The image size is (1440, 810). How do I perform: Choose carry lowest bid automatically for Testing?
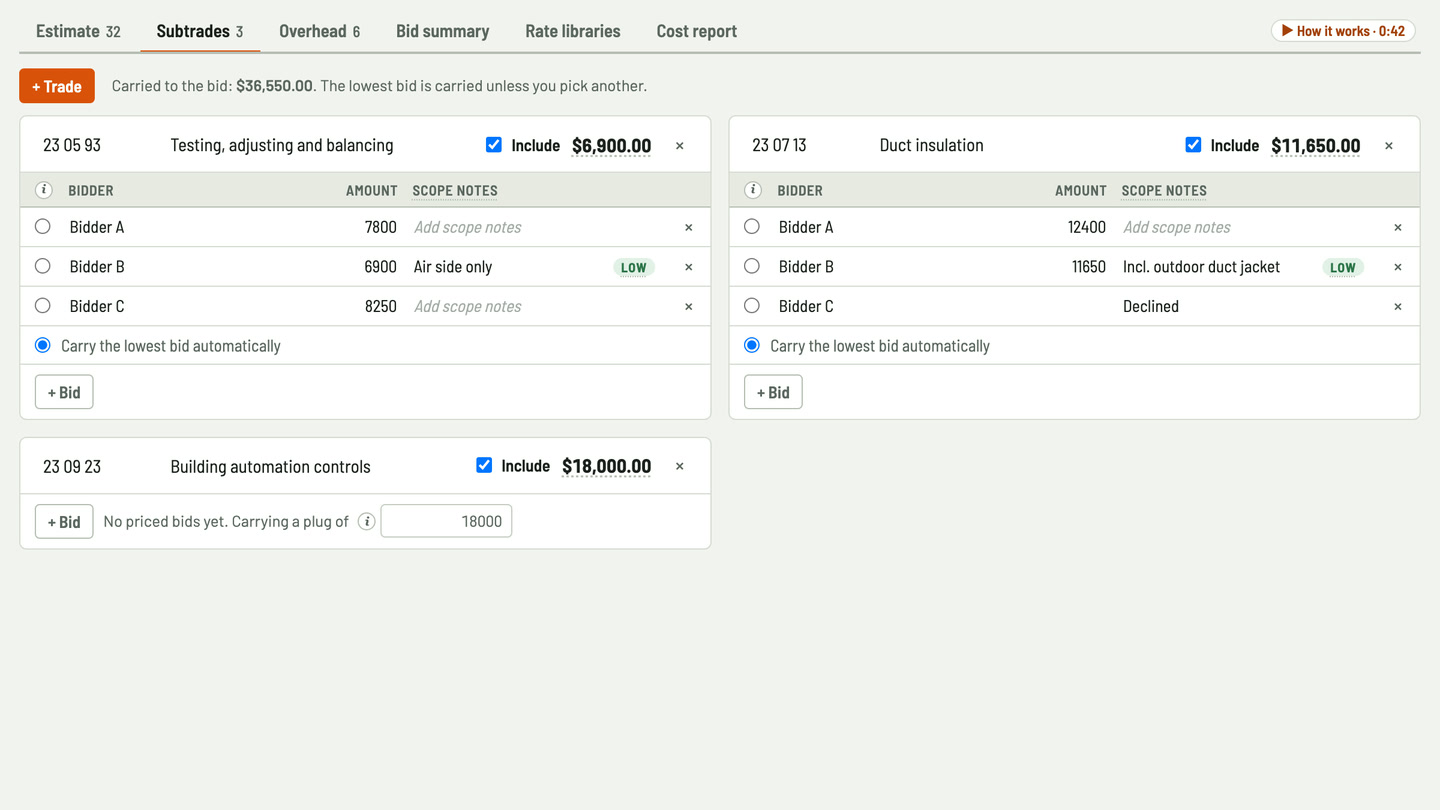pos(43,345)
